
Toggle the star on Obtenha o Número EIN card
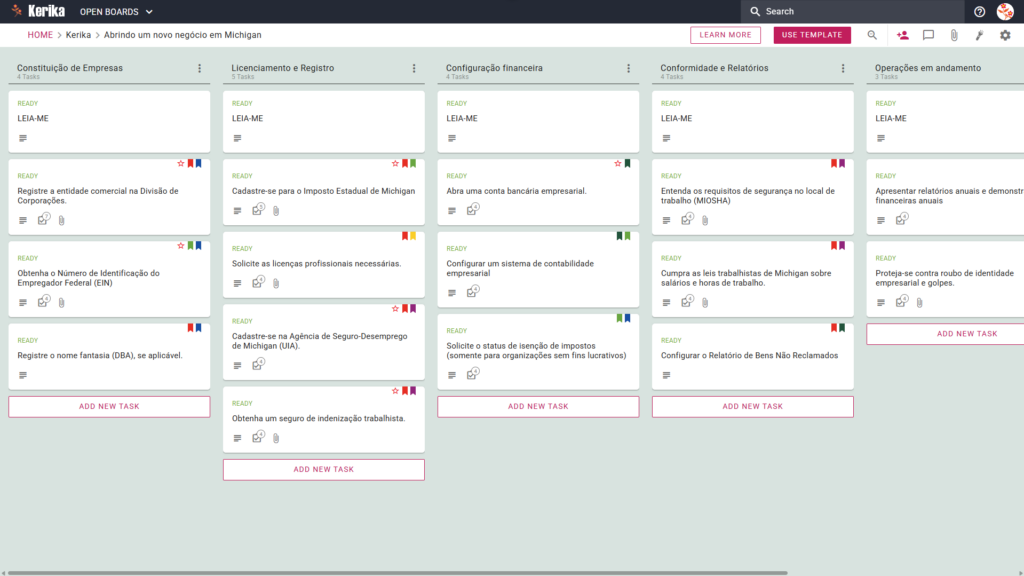[181, 246]
